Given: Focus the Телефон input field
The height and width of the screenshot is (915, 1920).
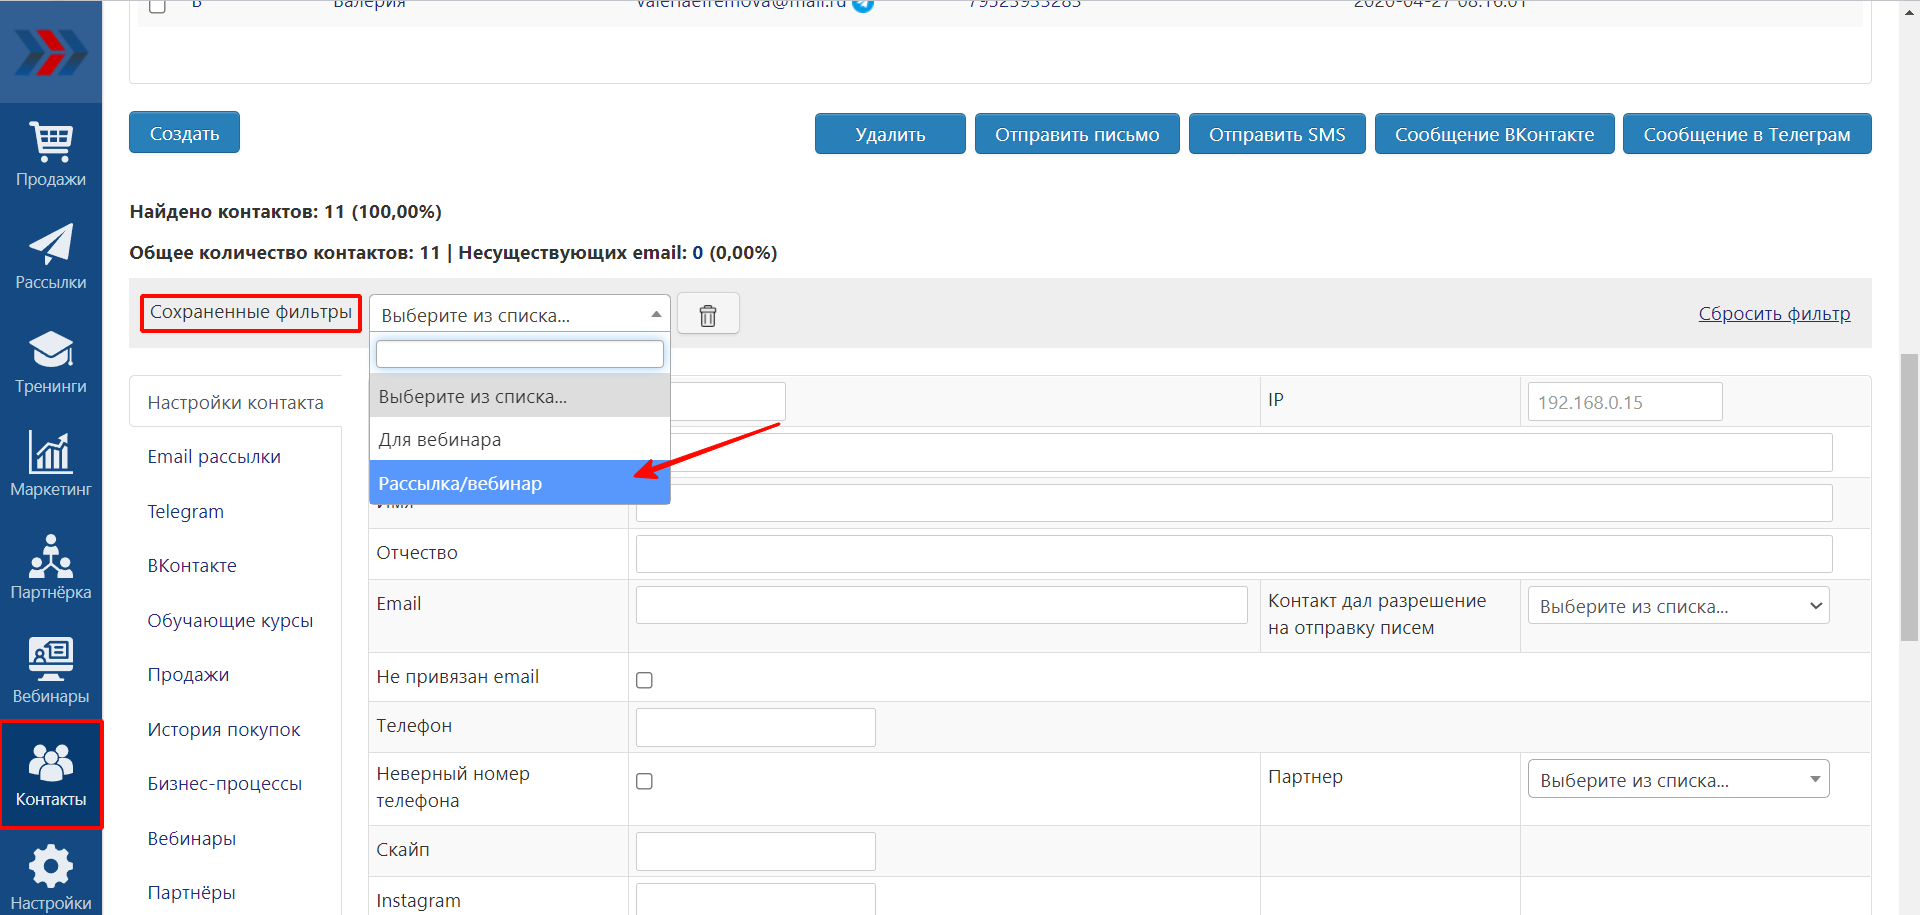Looking at the screenshot, I should point(755,727).
